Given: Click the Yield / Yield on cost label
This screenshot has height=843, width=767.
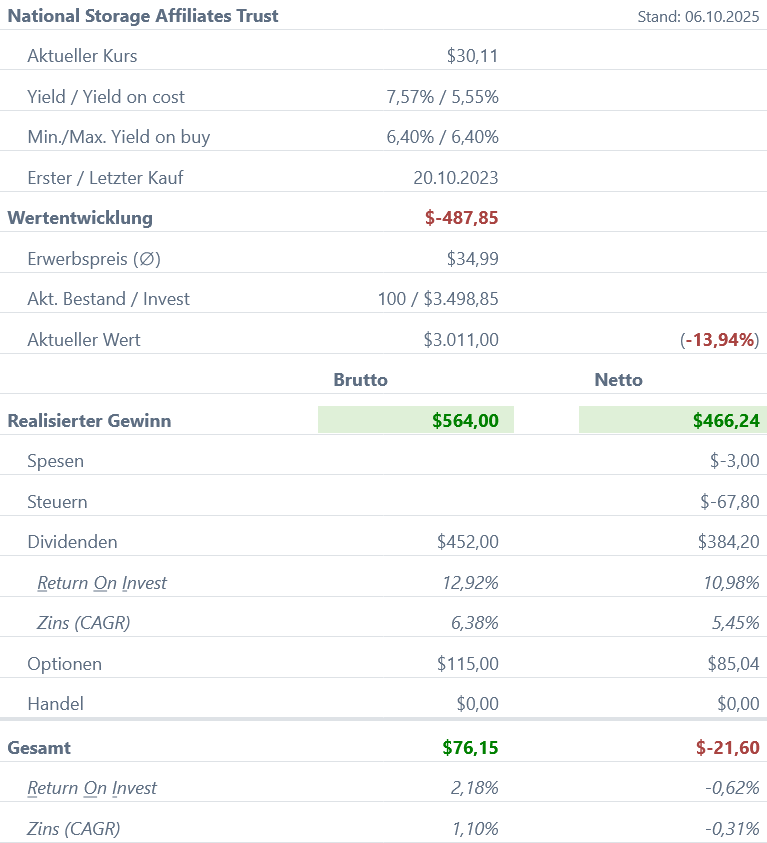Looking at the screenshot, I should click(106, 97).
